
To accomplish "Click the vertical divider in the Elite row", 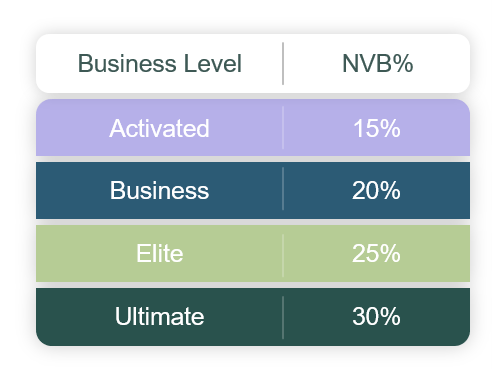I will [283, 255].
